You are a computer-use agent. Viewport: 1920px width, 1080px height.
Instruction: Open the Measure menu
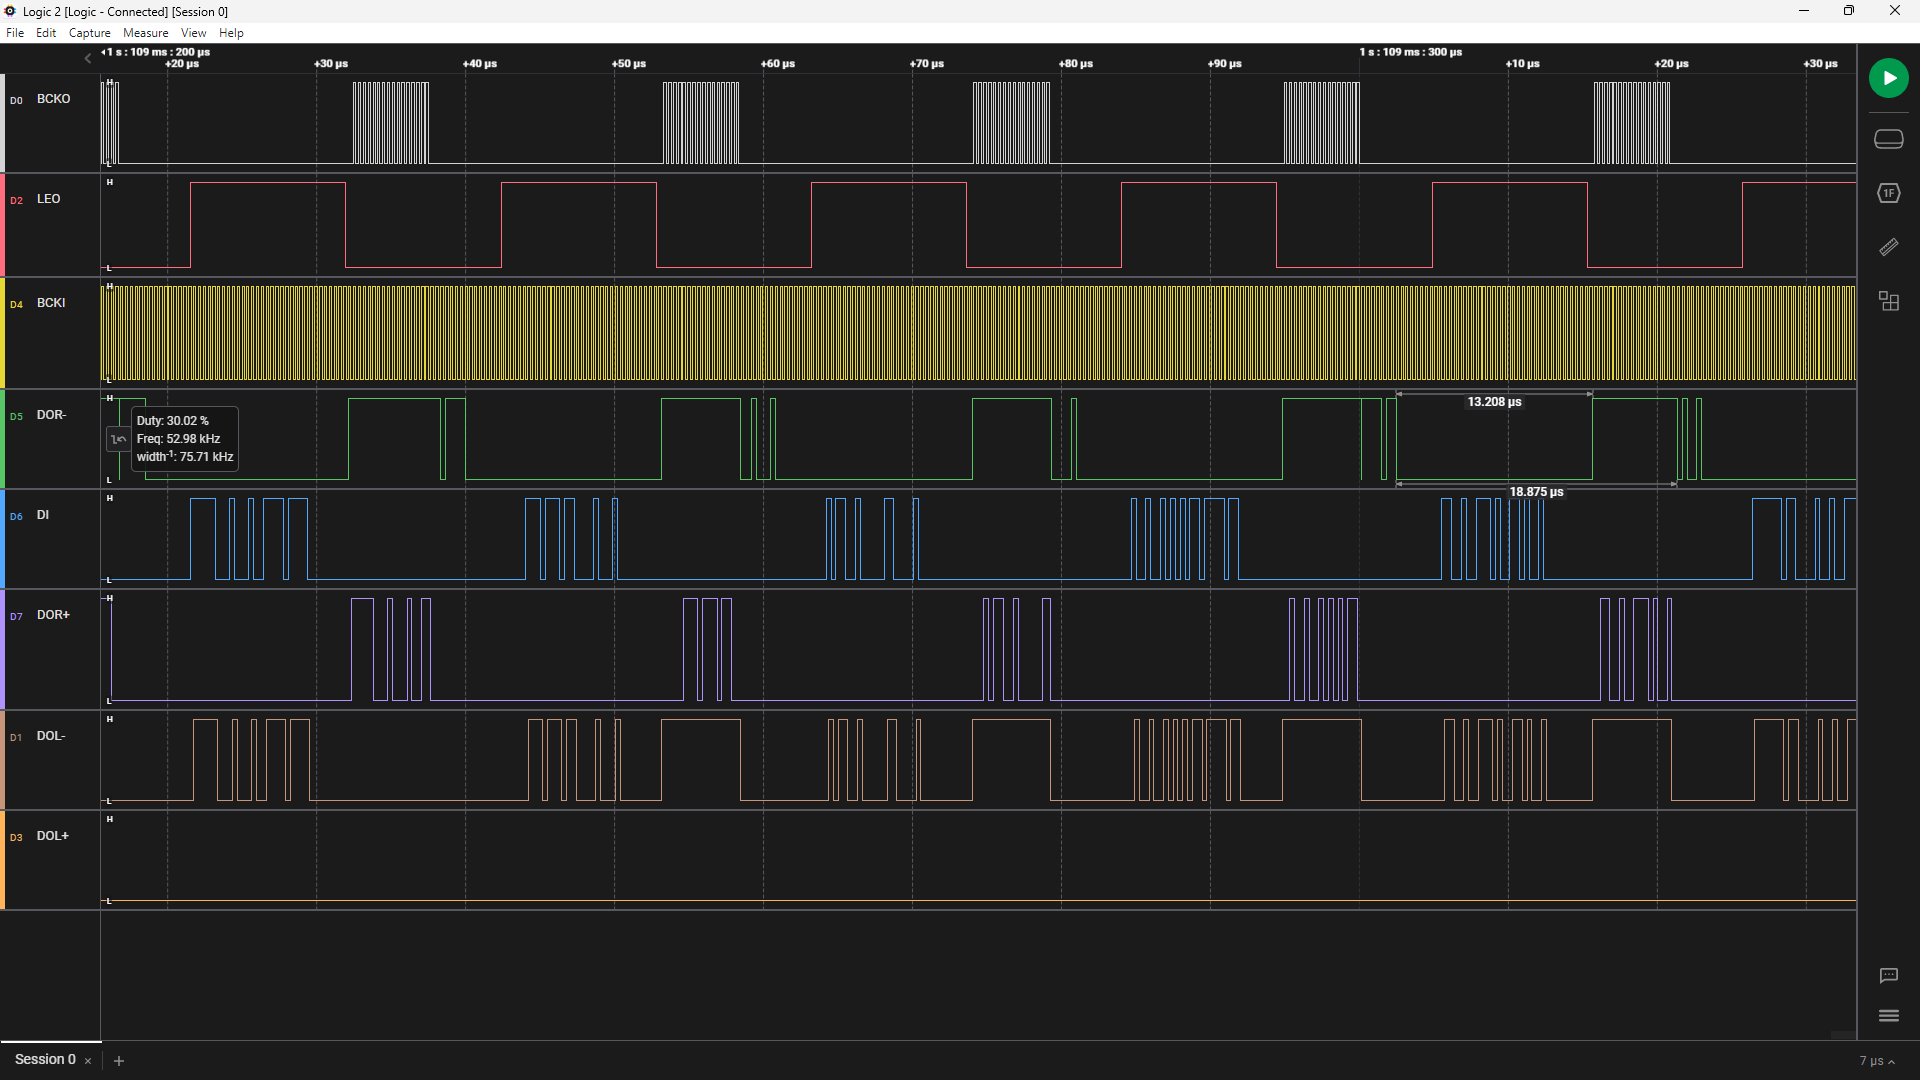click(145, 33)
